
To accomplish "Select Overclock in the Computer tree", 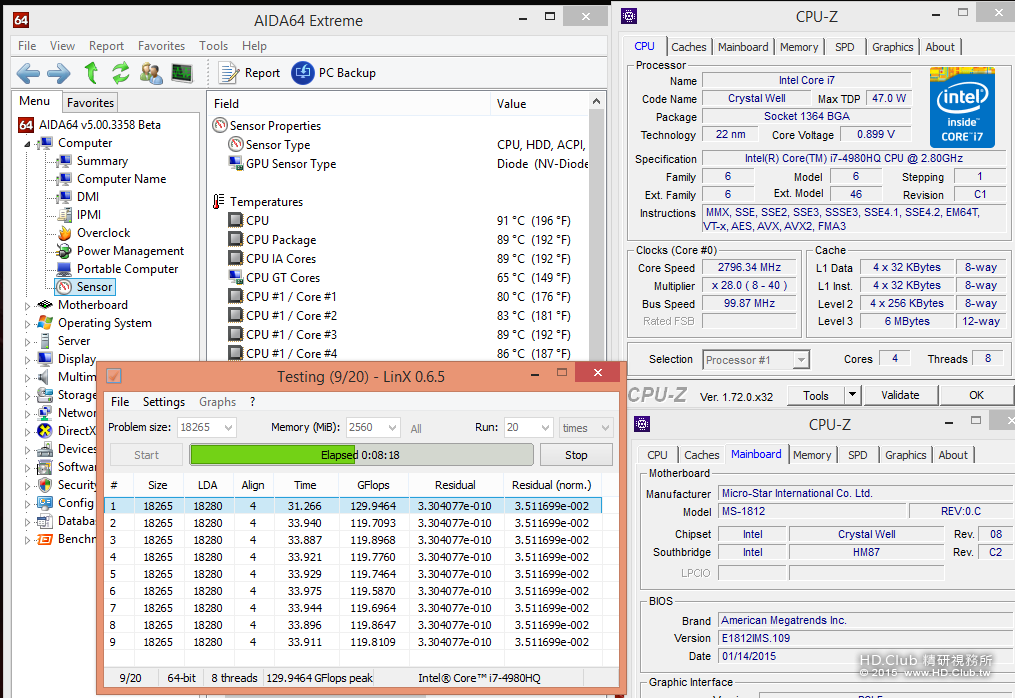I will 103,233.
